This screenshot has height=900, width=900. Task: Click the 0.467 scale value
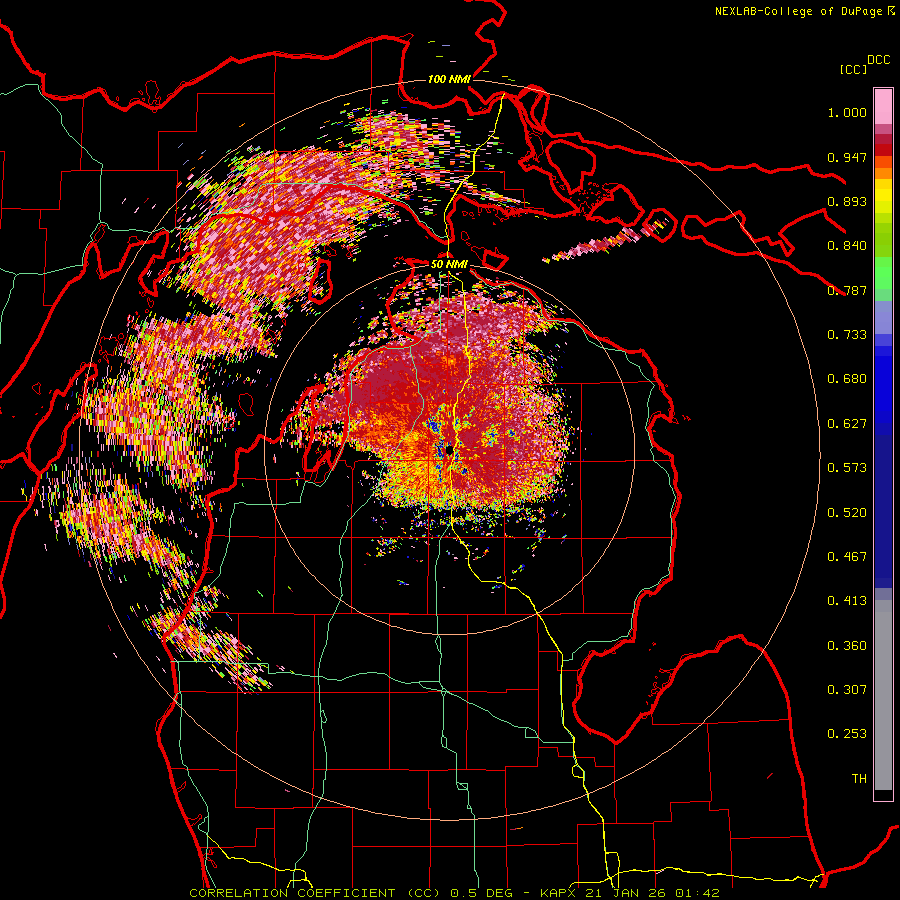point(847,557)
